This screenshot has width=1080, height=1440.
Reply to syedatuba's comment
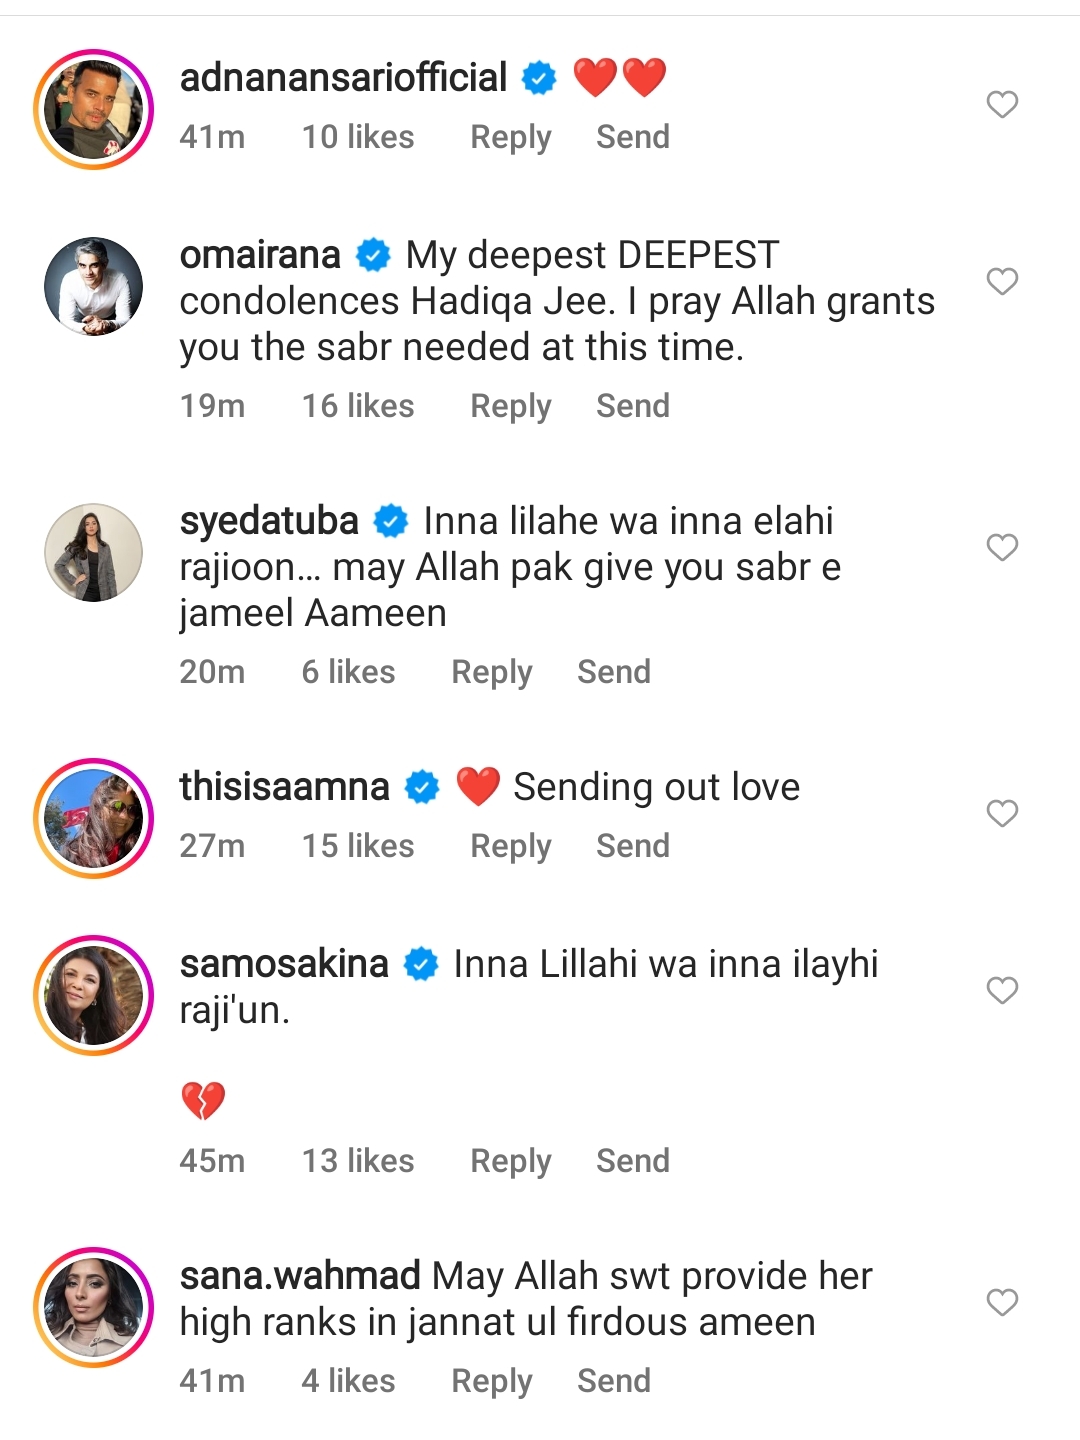pos(491,672)
